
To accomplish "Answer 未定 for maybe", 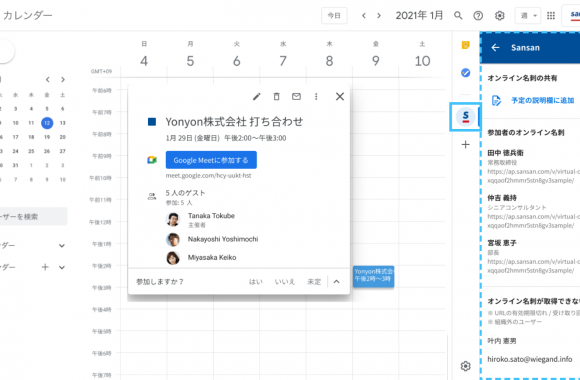I will pyautogui.click(x=314, y=282).
